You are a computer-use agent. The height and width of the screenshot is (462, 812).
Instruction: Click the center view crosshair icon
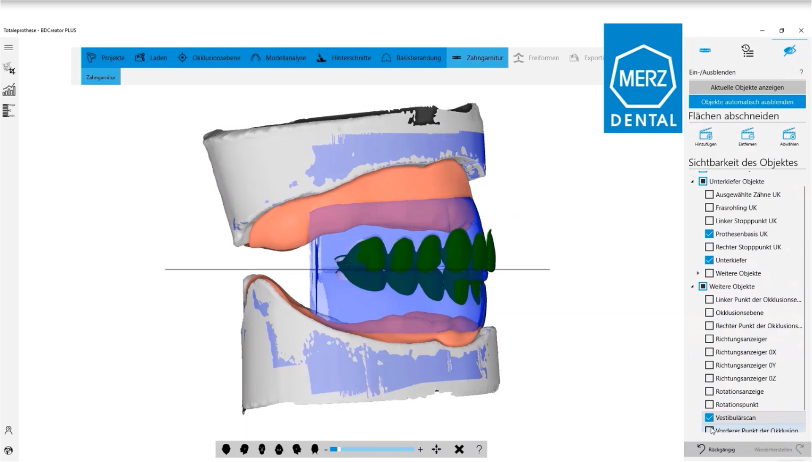coord(437,450)
